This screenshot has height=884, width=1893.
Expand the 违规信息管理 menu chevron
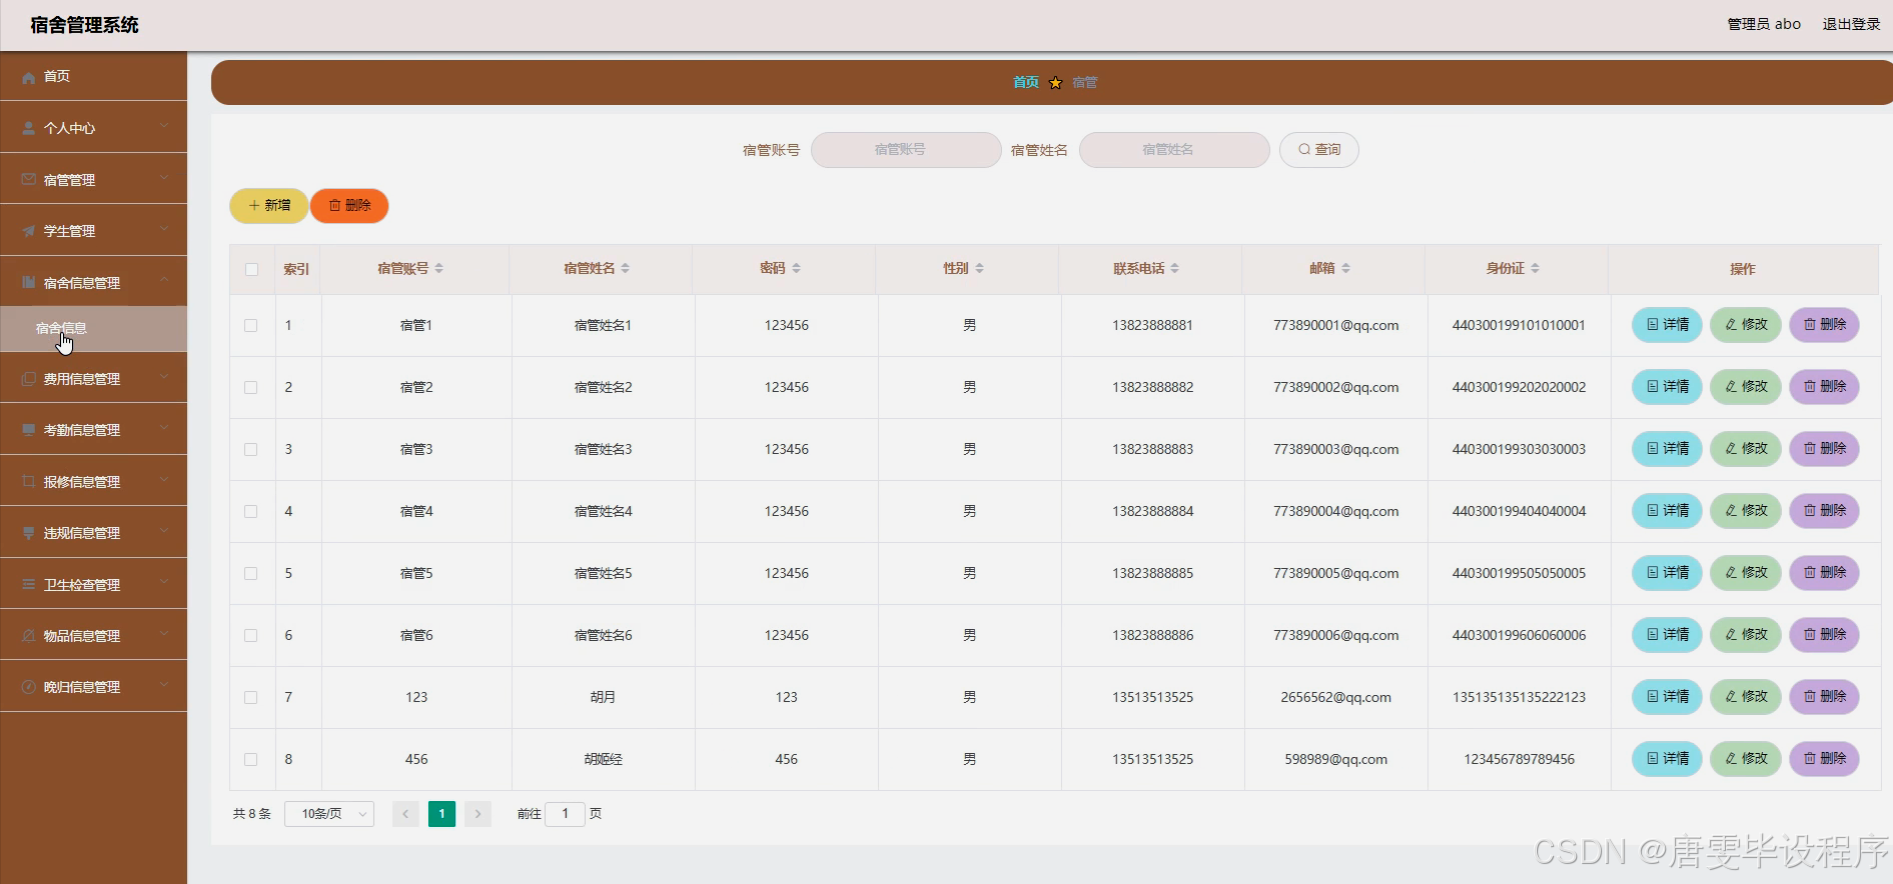point(164,531)
